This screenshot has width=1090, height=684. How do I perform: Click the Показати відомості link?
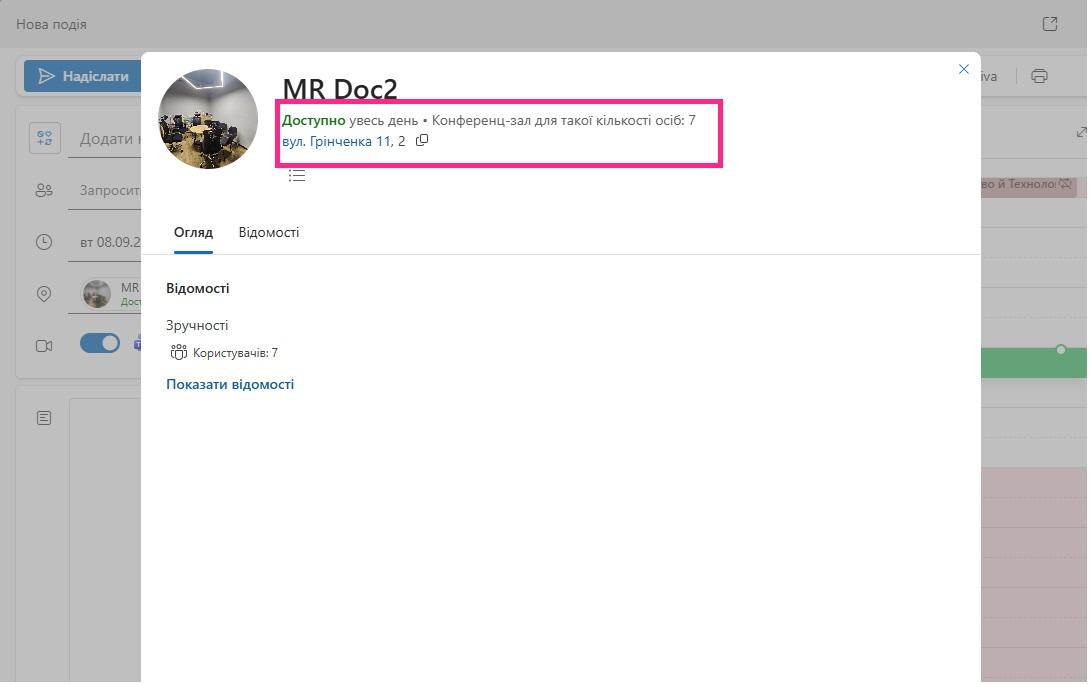point(230,384)
